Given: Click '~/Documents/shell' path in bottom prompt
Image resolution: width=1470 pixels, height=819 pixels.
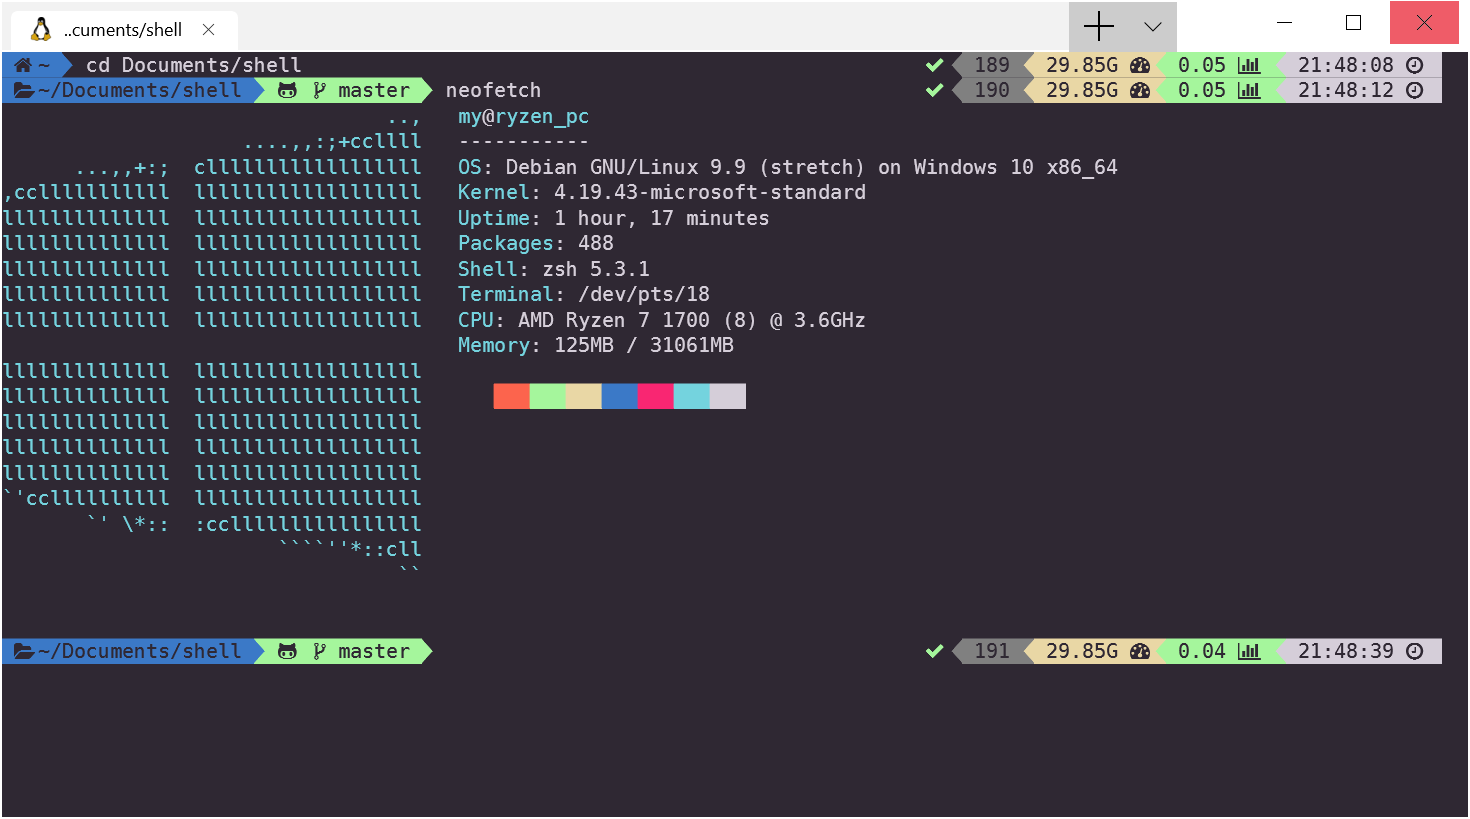Looking at the screenshot, I should click(140, 651).
